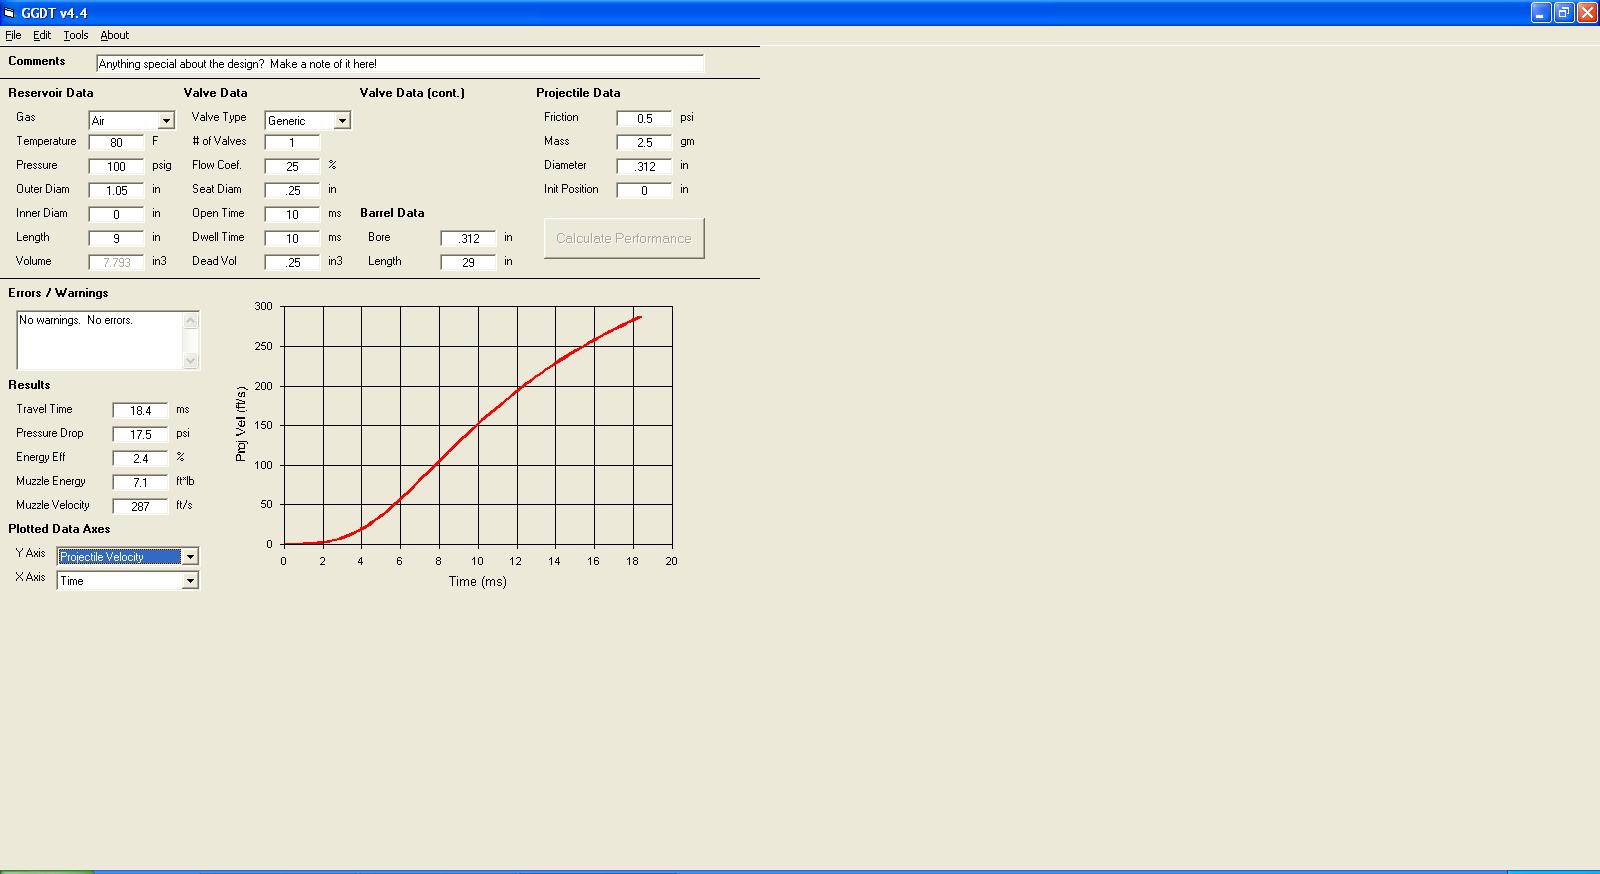1600x874 pixels.
Task: Click the Barrel Data Length field
Action: coord(468,262)
